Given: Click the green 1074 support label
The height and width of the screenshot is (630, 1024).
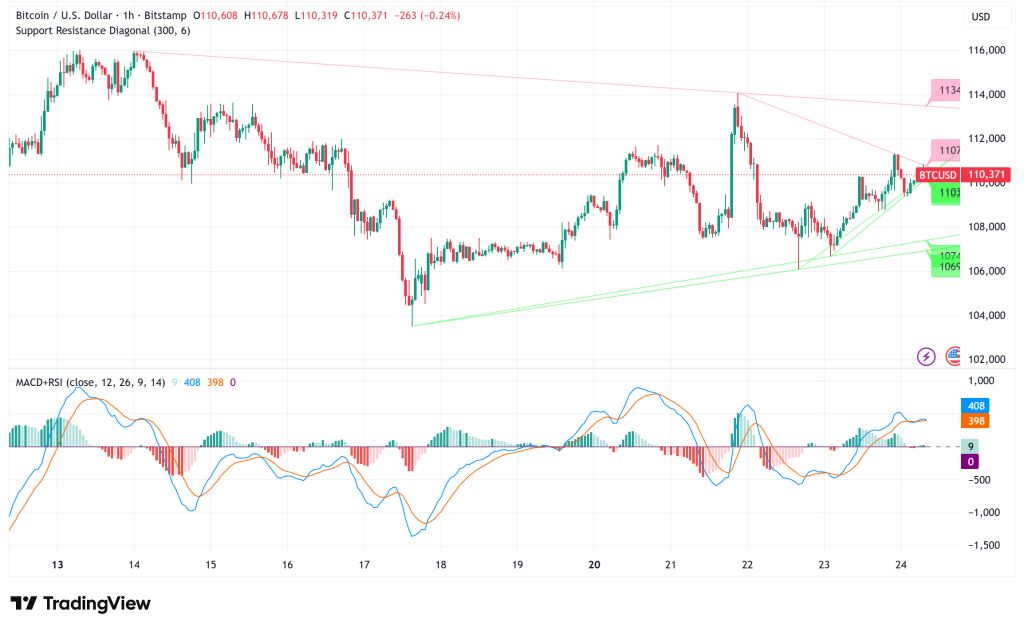Looking at the screenshot, I should [946, 256].
